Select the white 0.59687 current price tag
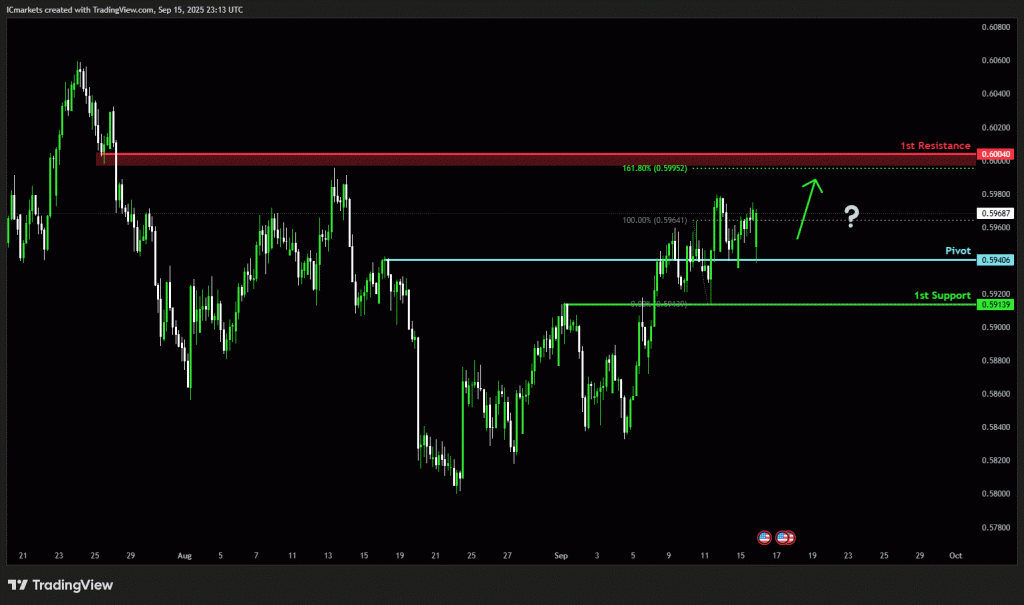Viewport: 1024px width, 605px height. [995, 213]
